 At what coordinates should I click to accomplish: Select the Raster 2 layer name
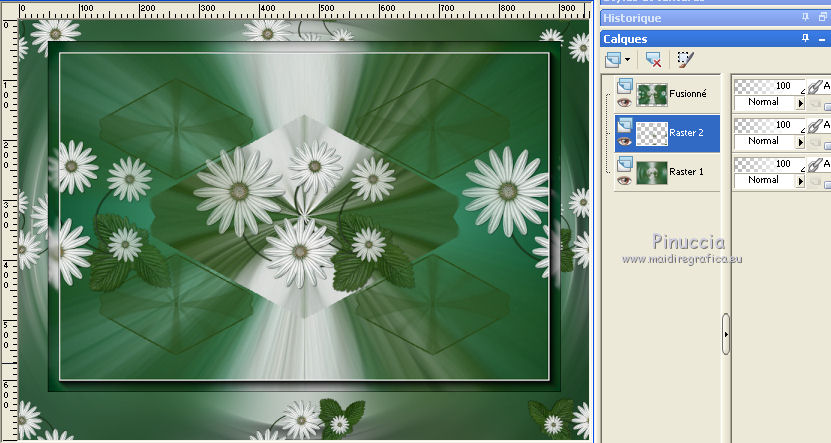tap(686, 133)
